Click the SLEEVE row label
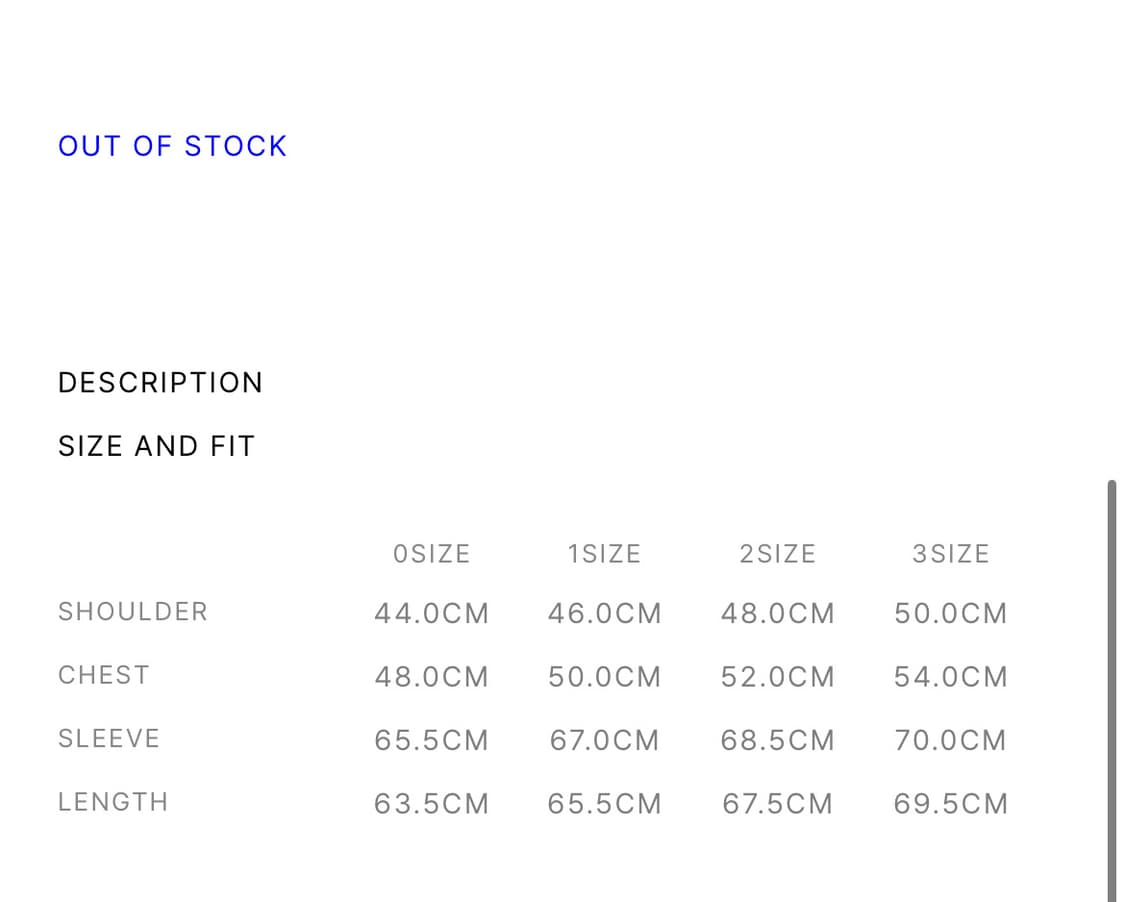 pyautogui.click(x=109, y=739)
